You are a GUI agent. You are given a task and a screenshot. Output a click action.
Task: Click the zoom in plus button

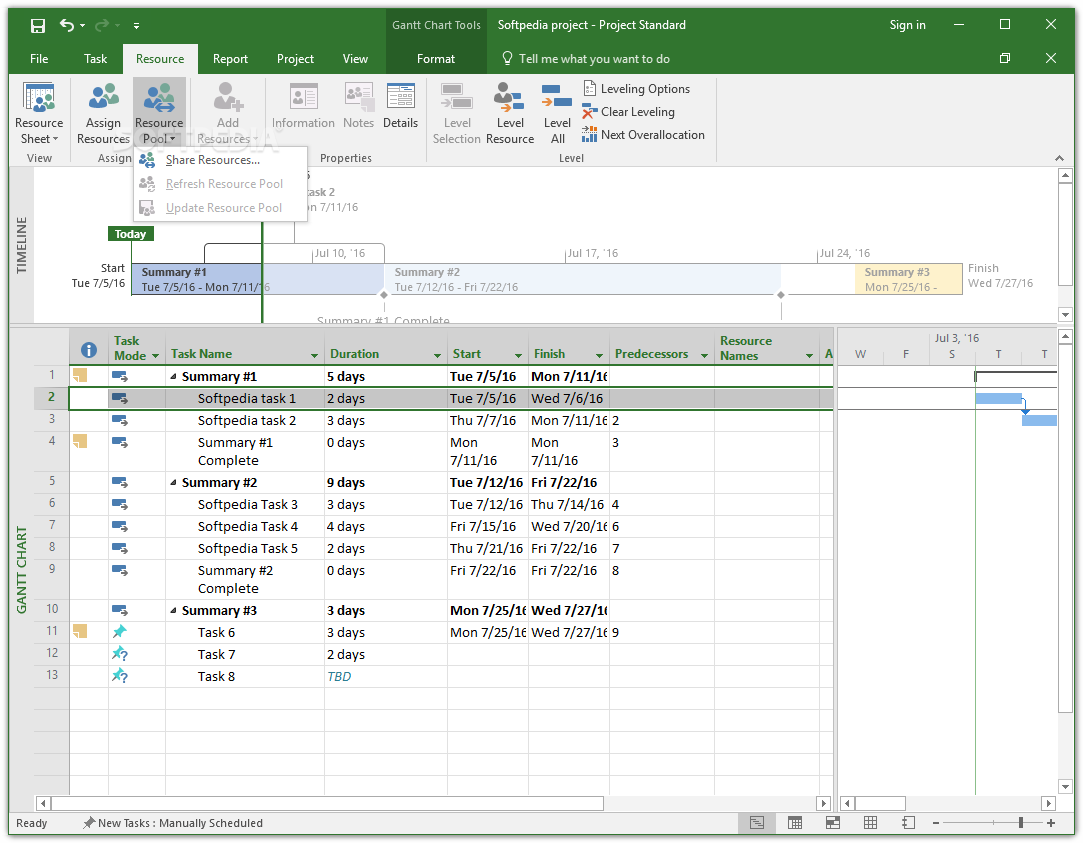[x=1051, y=823]
